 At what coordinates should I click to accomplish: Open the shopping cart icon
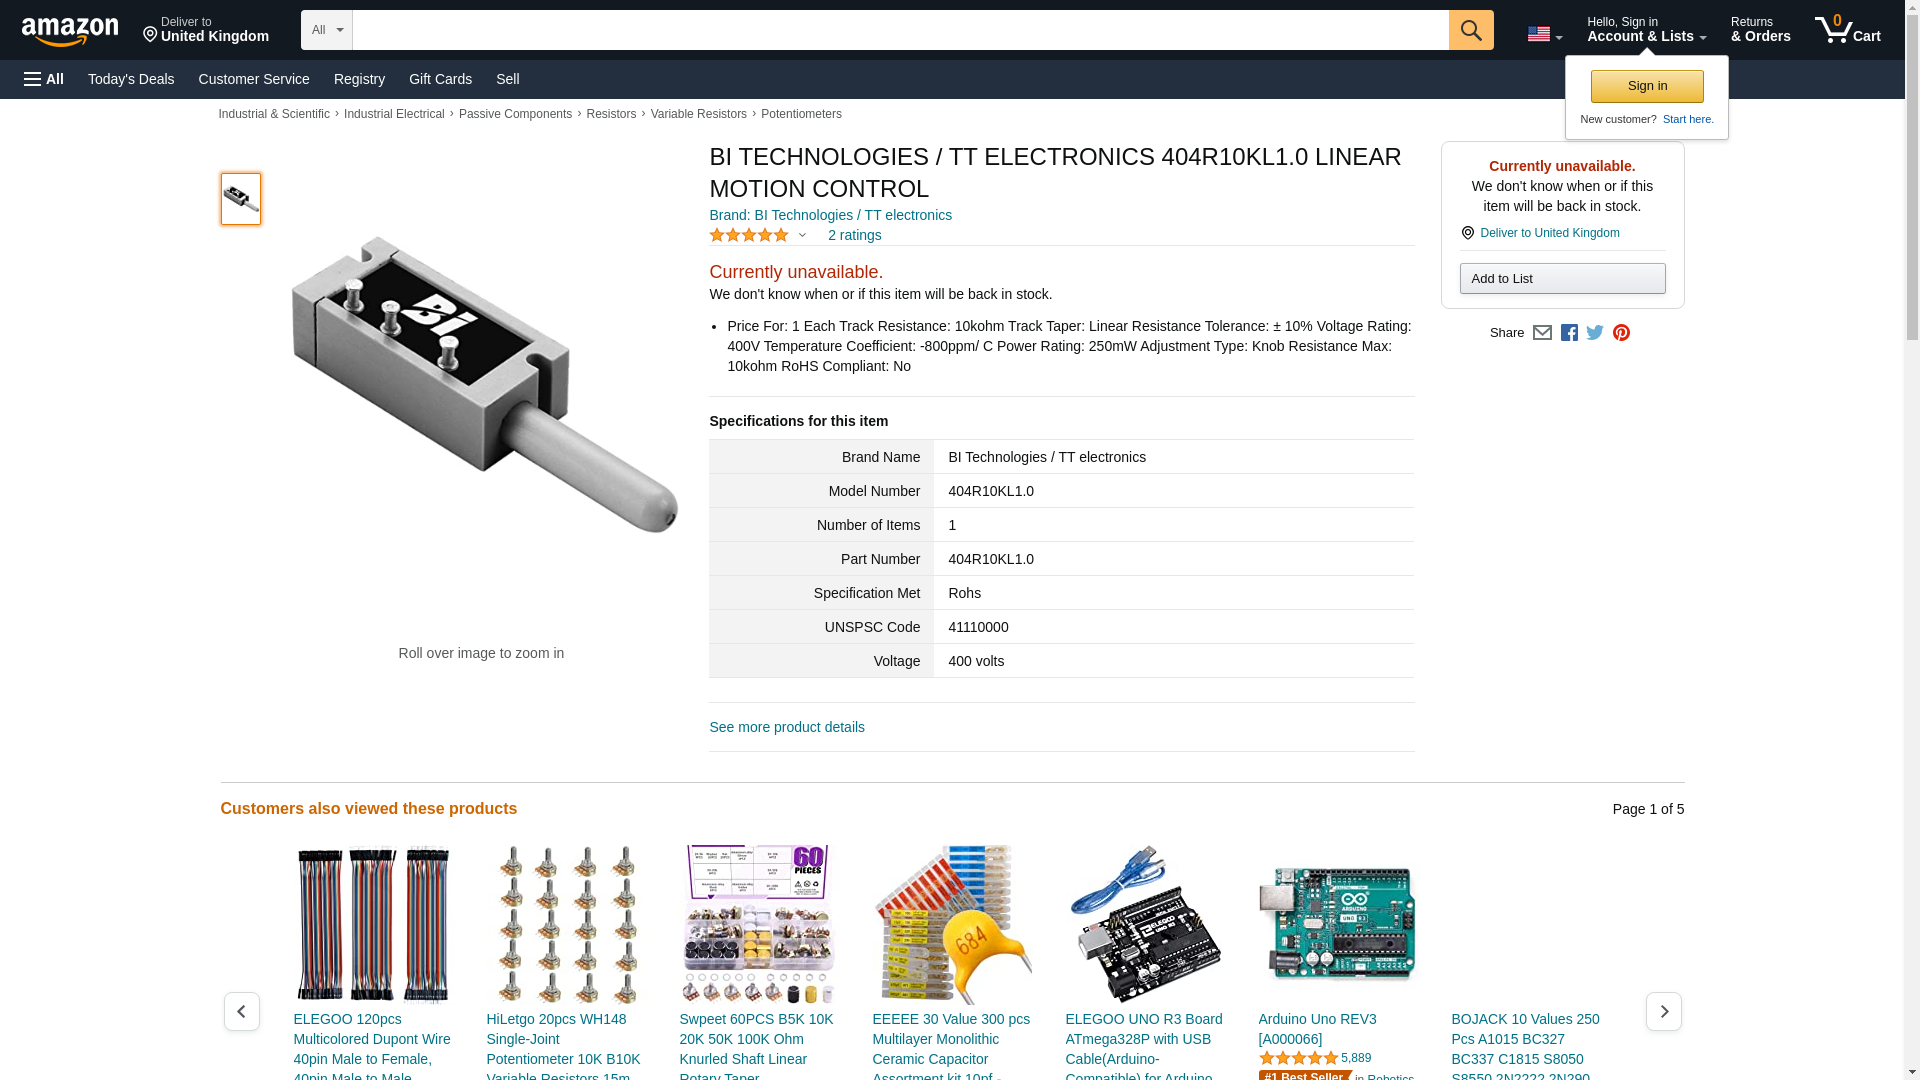pos(1847,30)
